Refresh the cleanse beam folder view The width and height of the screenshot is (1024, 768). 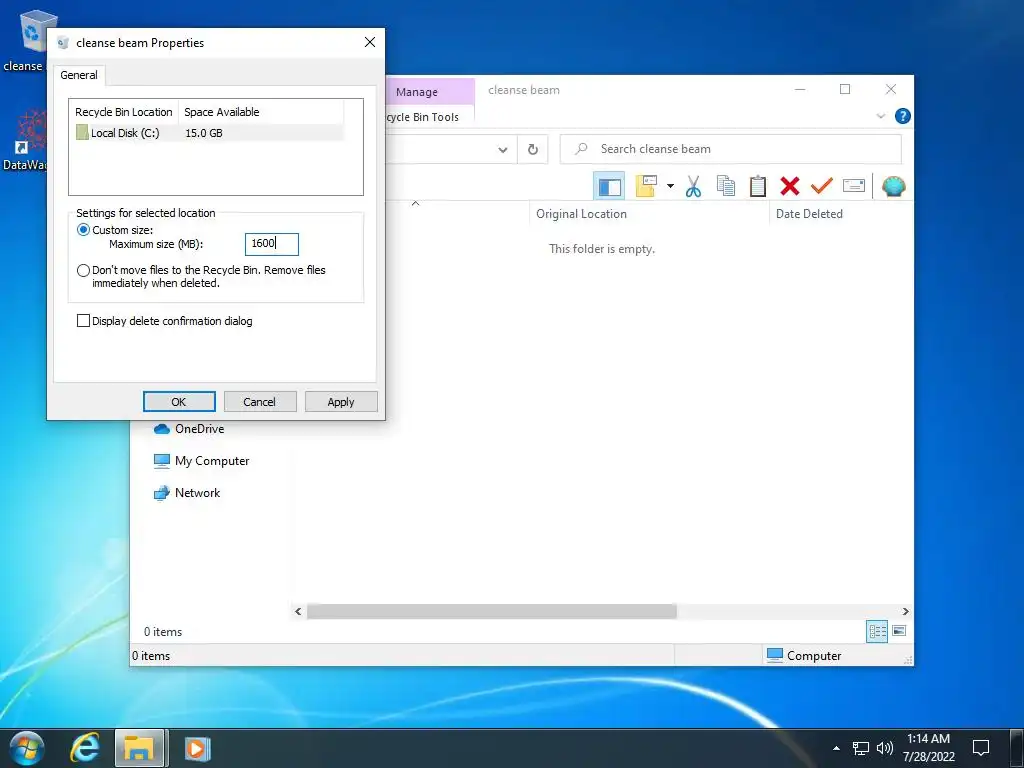click(533, 150)
